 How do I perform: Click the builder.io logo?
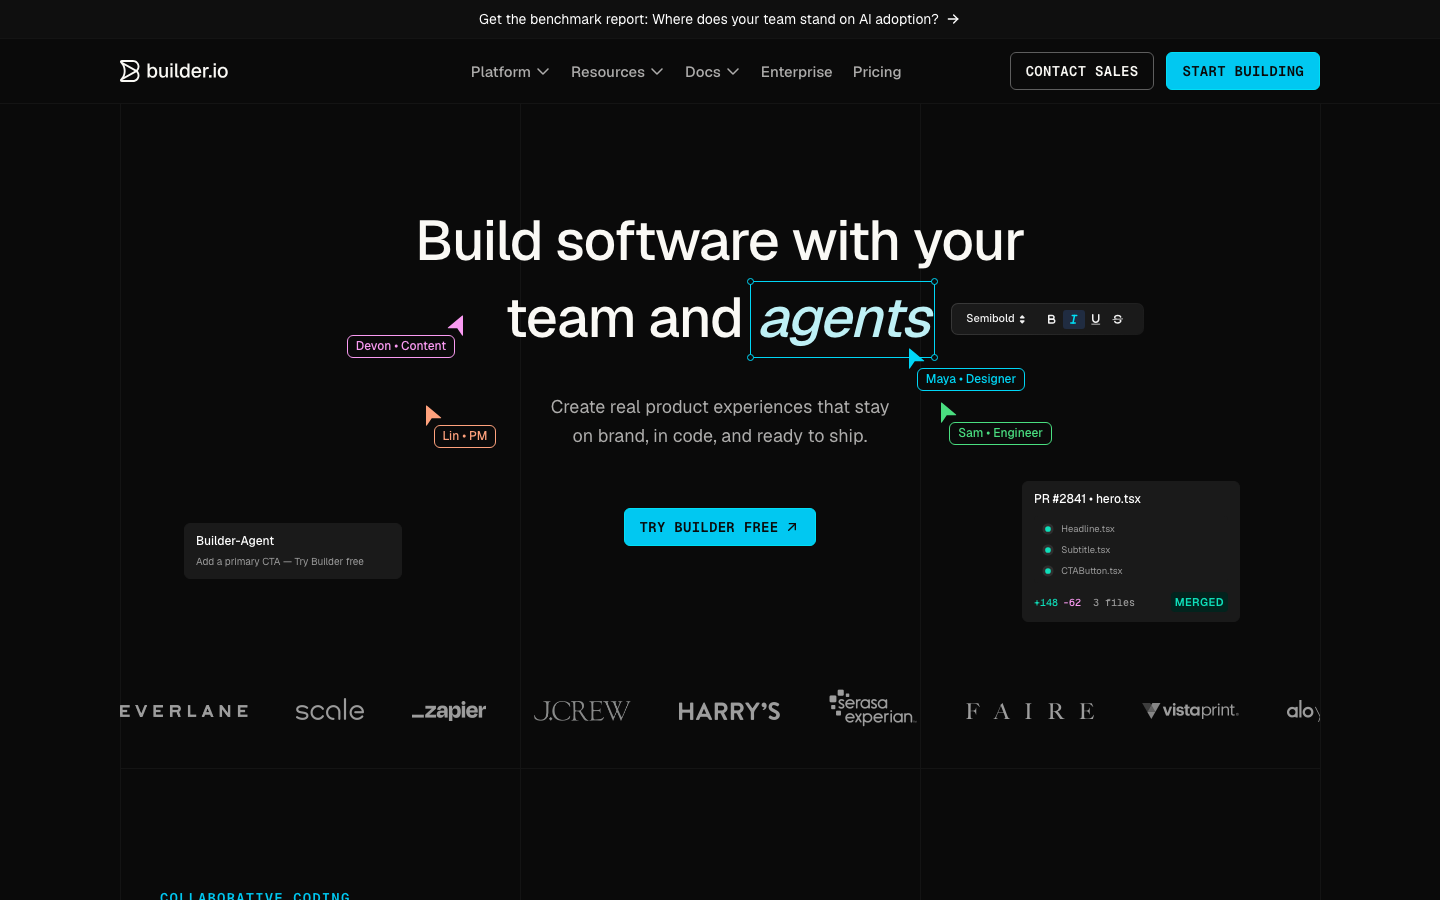point(174,71)
